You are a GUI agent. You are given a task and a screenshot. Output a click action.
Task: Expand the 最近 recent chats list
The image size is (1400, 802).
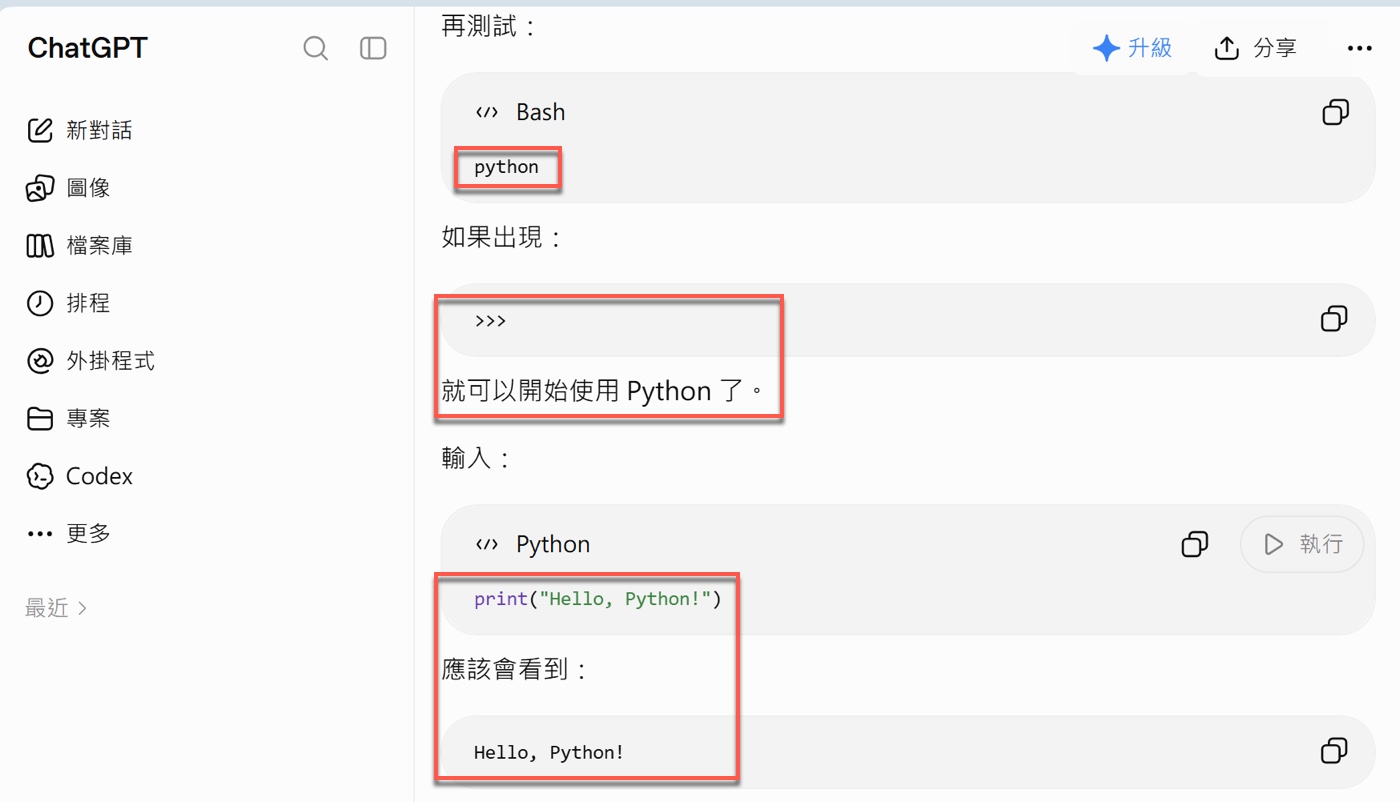(56, 608)
